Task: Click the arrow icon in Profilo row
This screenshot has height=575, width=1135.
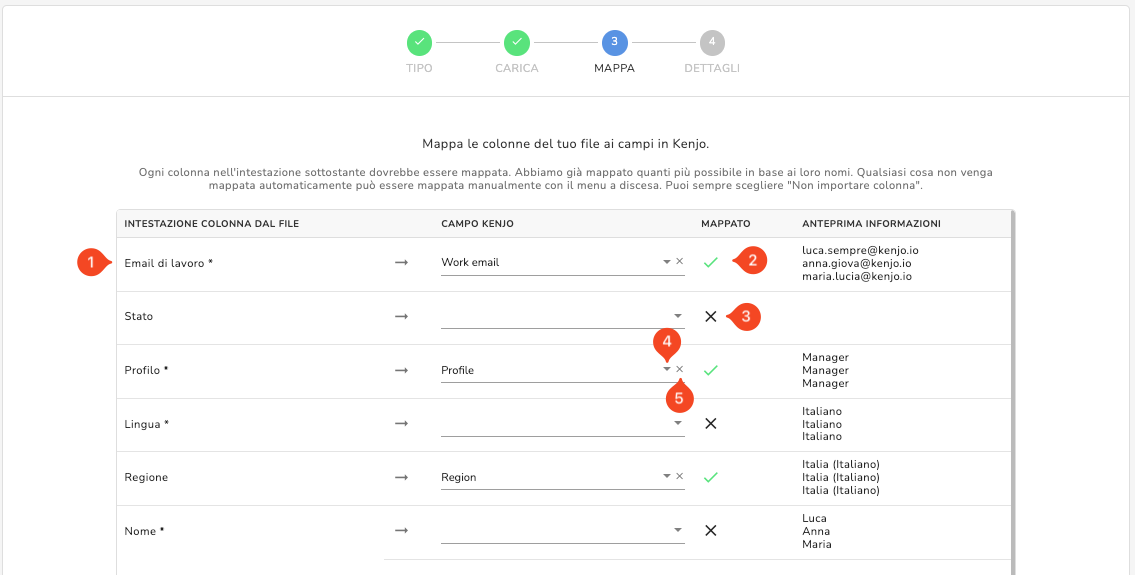Action: tap(402, 370)
